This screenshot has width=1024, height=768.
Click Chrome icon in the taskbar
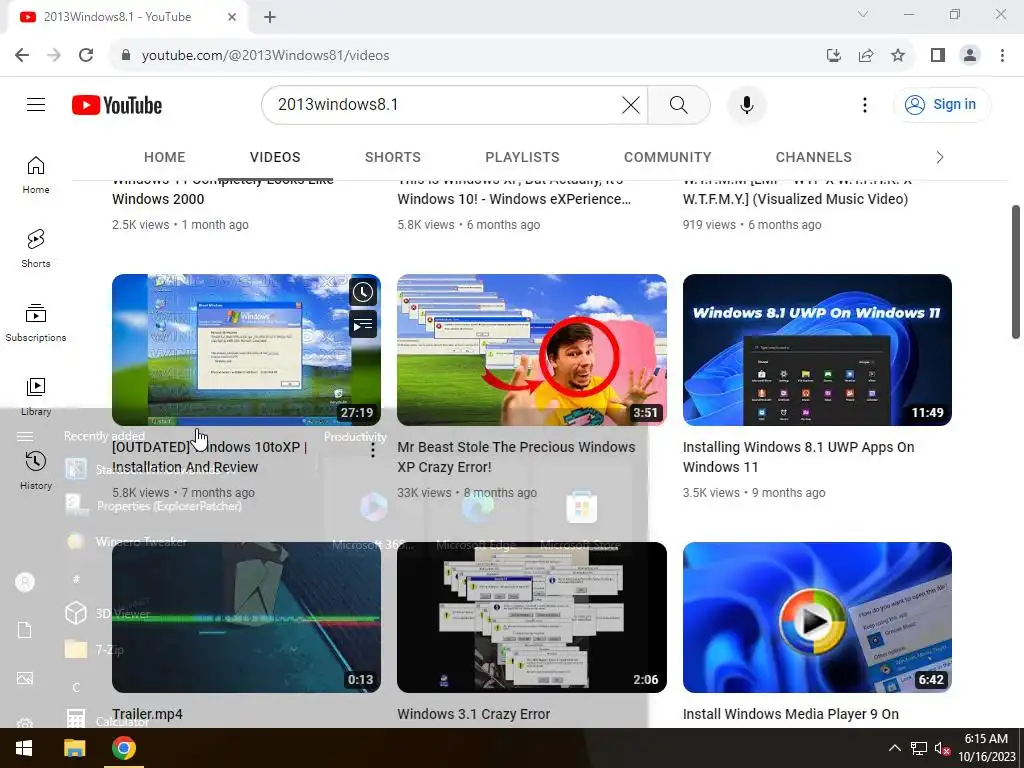[x=123, y=748]
